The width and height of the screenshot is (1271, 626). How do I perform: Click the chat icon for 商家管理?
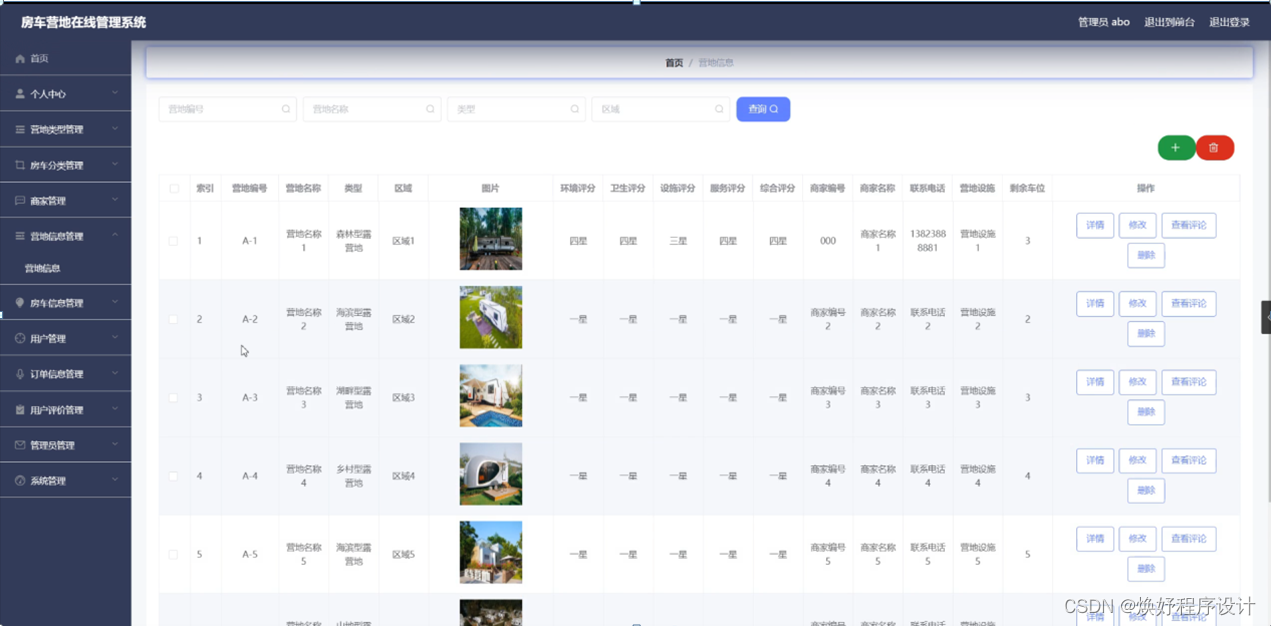20,201
